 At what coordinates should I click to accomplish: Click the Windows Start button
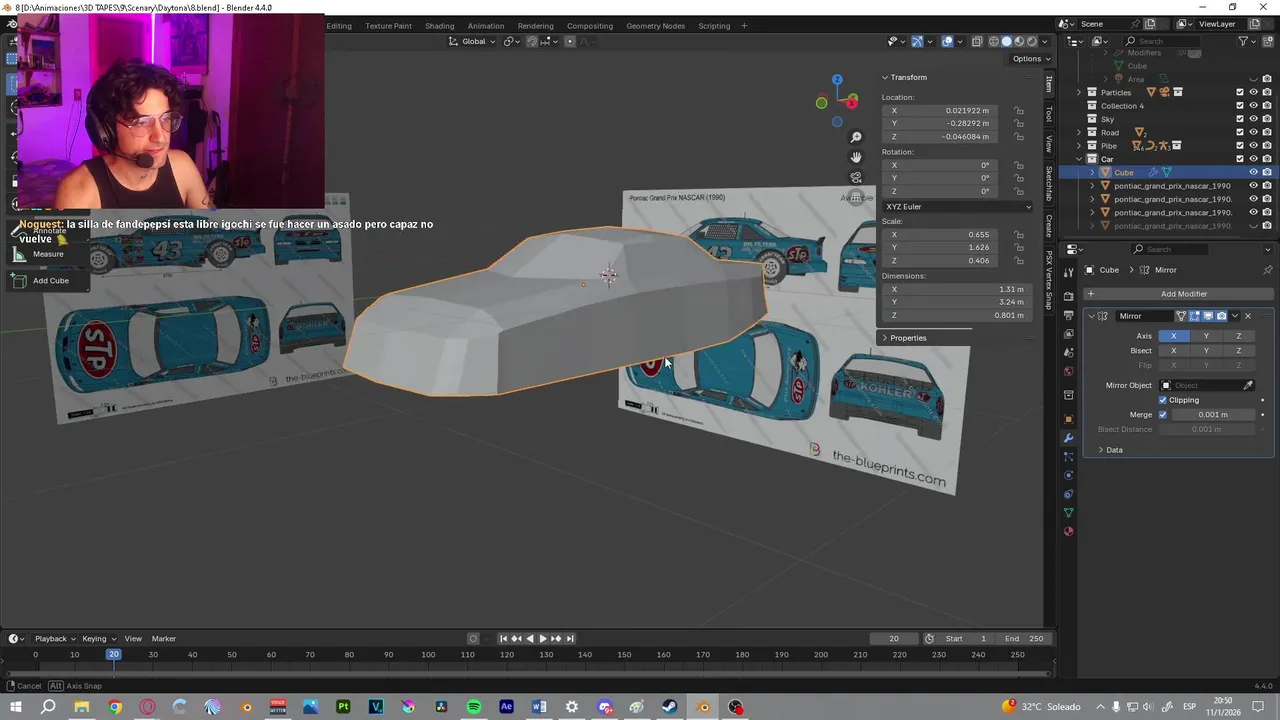(16, 707)
